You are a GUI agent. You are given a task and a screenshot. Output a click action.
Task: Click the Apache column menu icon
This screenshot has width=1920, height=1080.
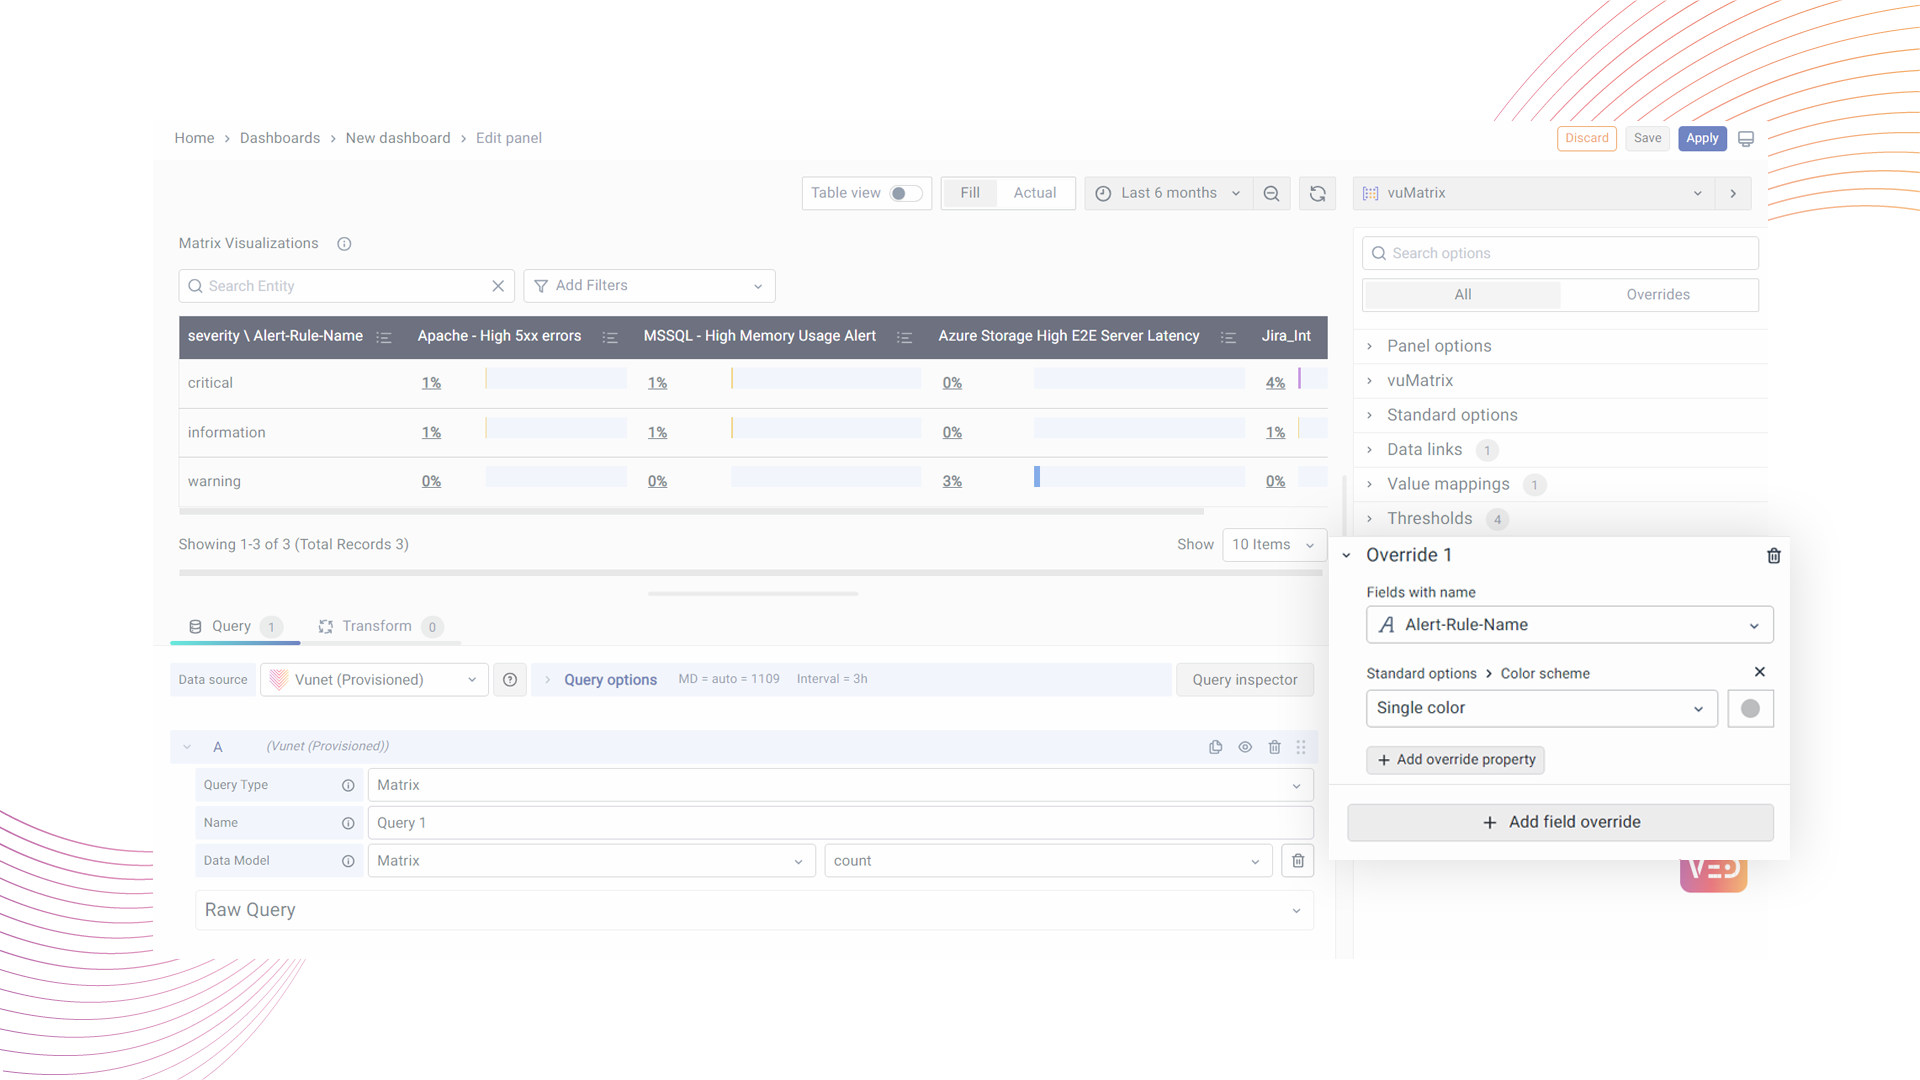610,337
